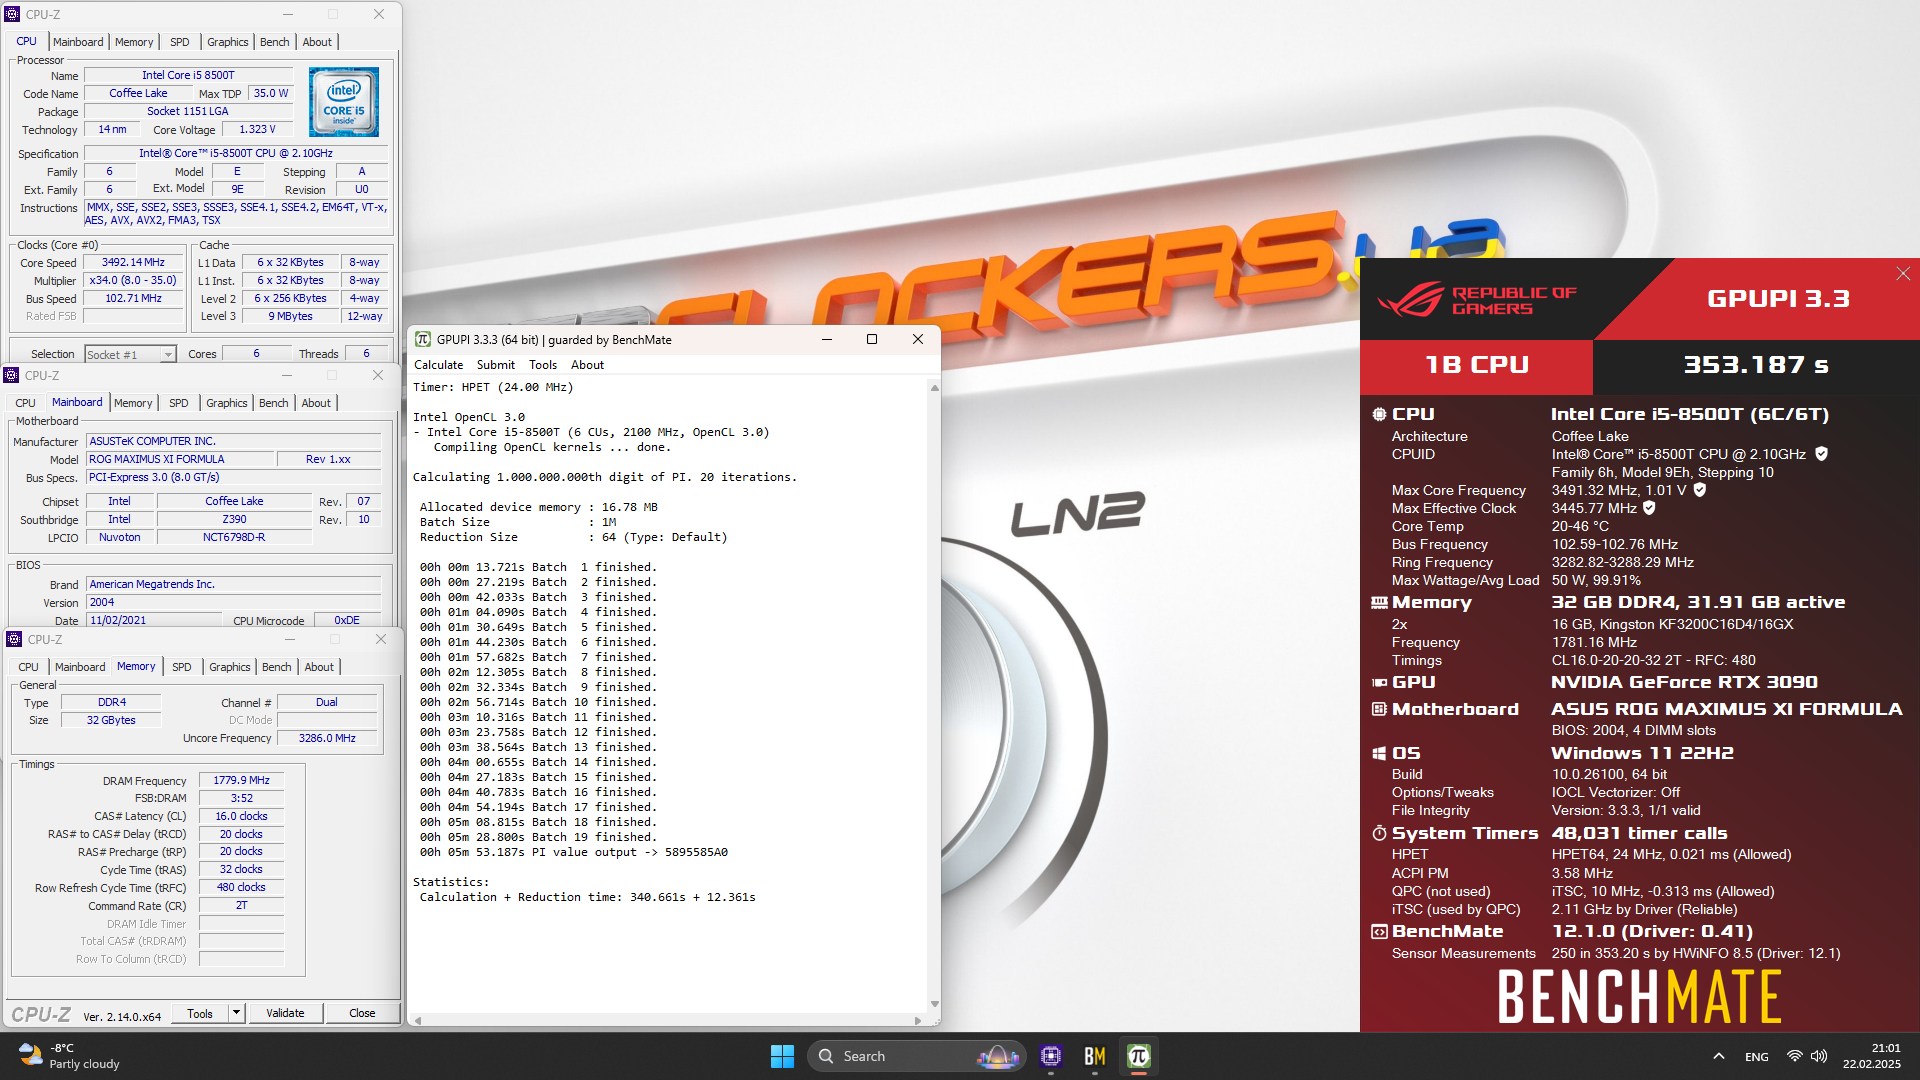Image resolution: width=1920 pixels, height=1080 pixels.
Task: Open the Wi-Fi network tray icon
Action: click(x=1795, y=1056)
